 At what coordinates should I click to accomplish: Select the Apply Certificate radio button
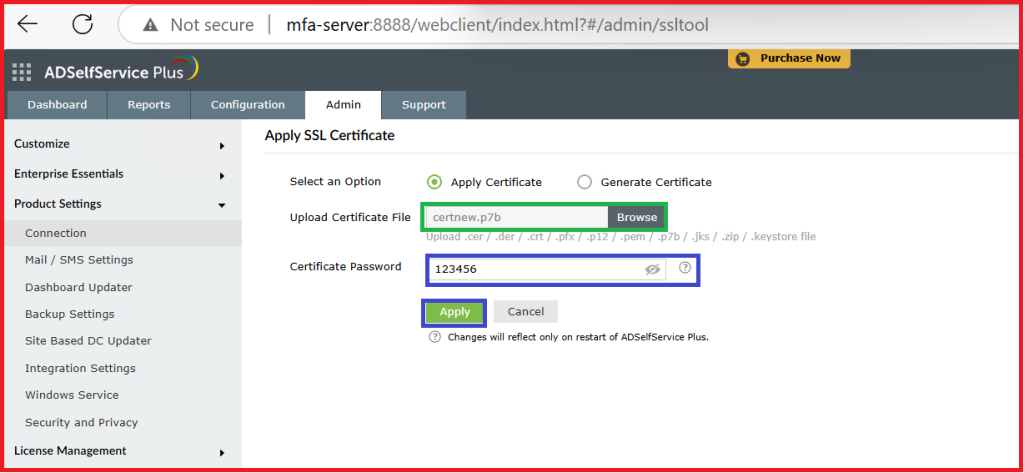tap(434, 182)
